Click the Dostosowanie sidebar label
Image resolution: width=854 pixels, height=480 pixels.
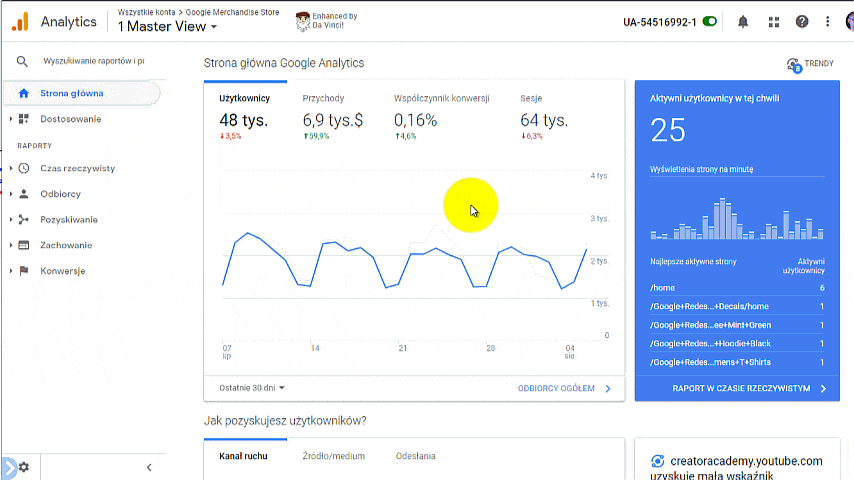click(71, 119)
